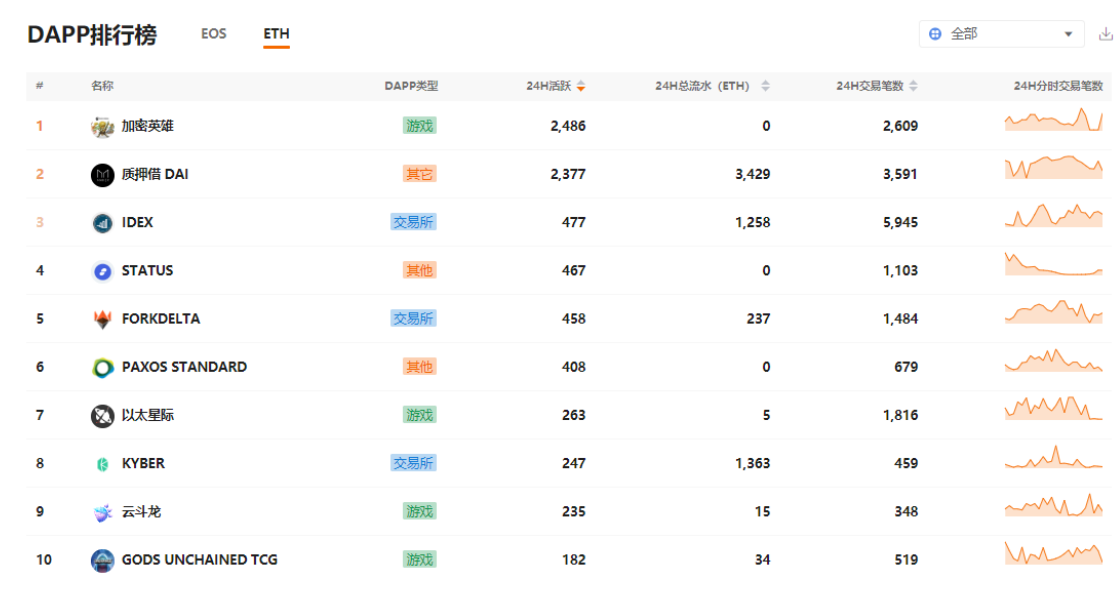Click the IDEX logo icon
This screenshot has width=1116, height=601.
[x=102, y=223]
